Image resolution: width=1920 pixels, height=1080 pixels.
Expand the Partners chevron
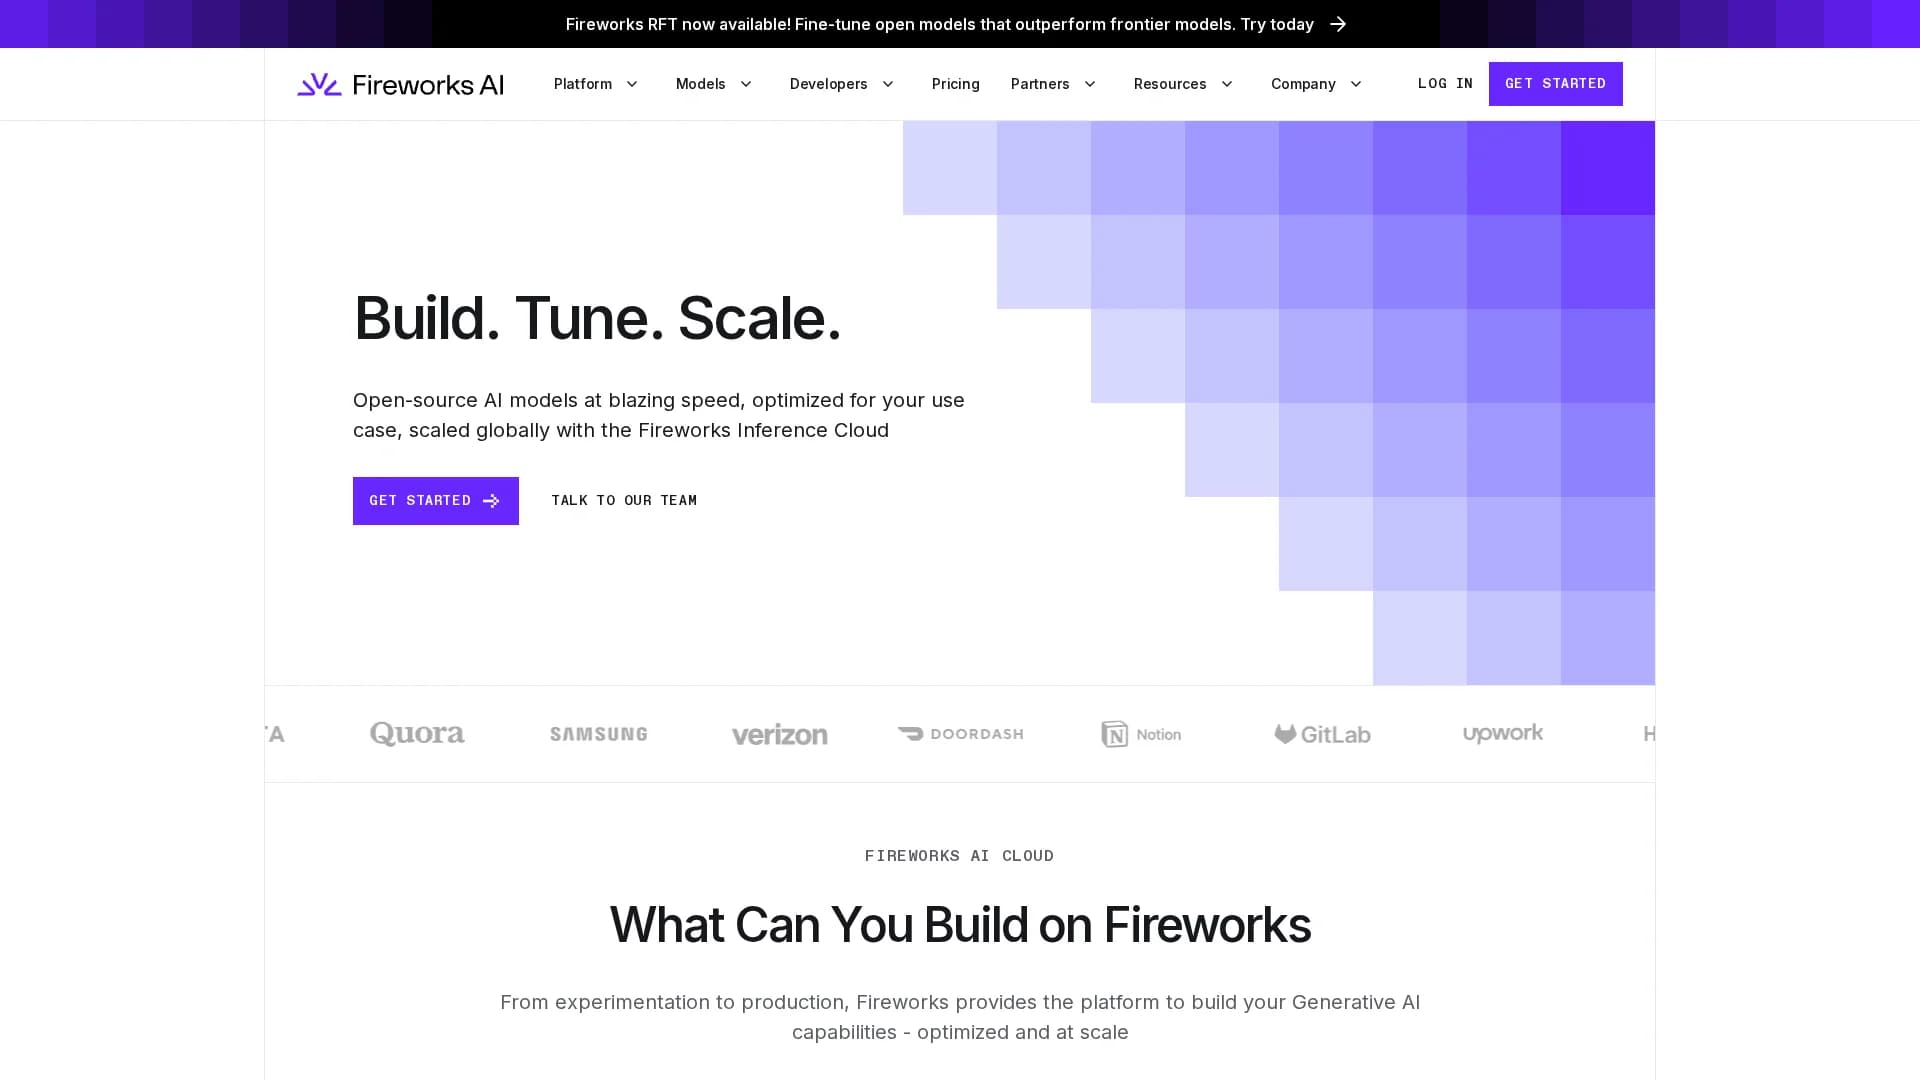click(x=1090, y=84)
